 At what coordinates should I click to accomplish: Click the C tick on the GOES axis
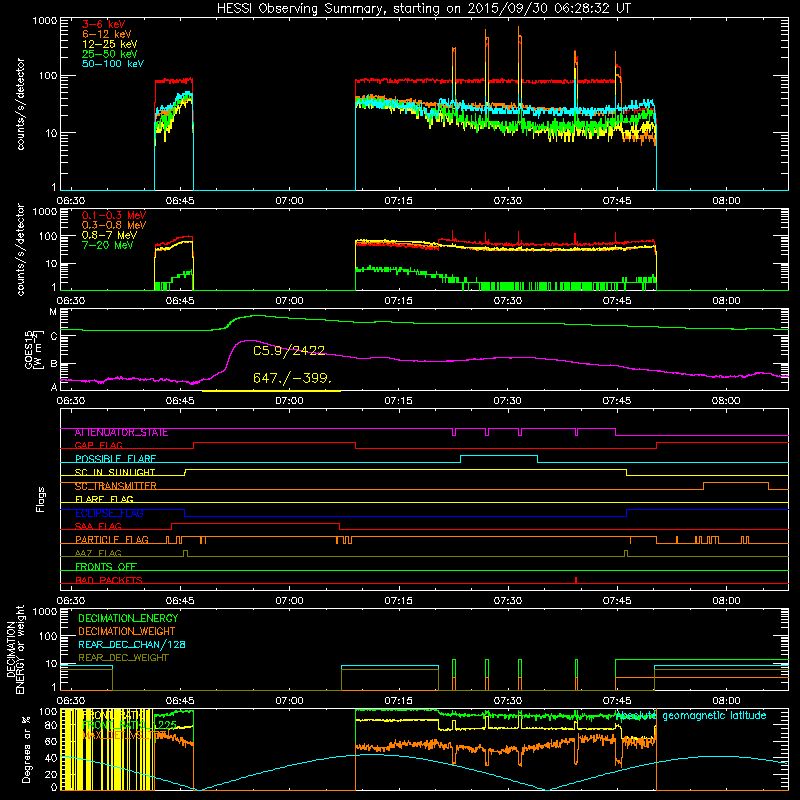(x=54, y=336)
